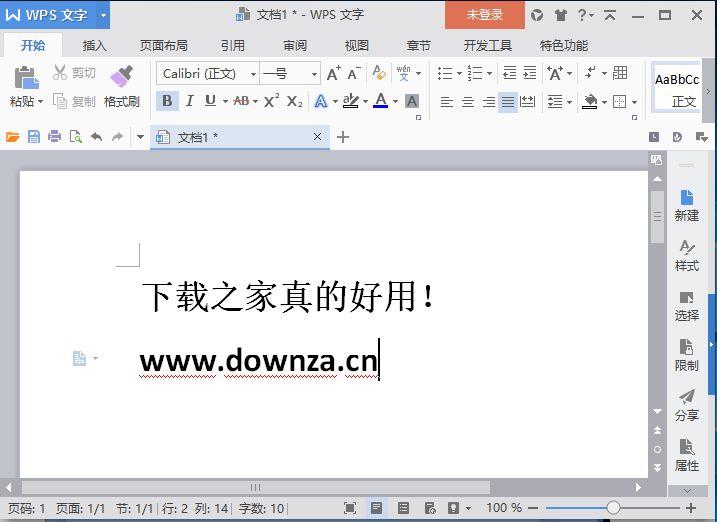Open the Restrict editing sidebar panel
Image resolution: width=717 pixels, height=522 pixels.
point(687,355)
